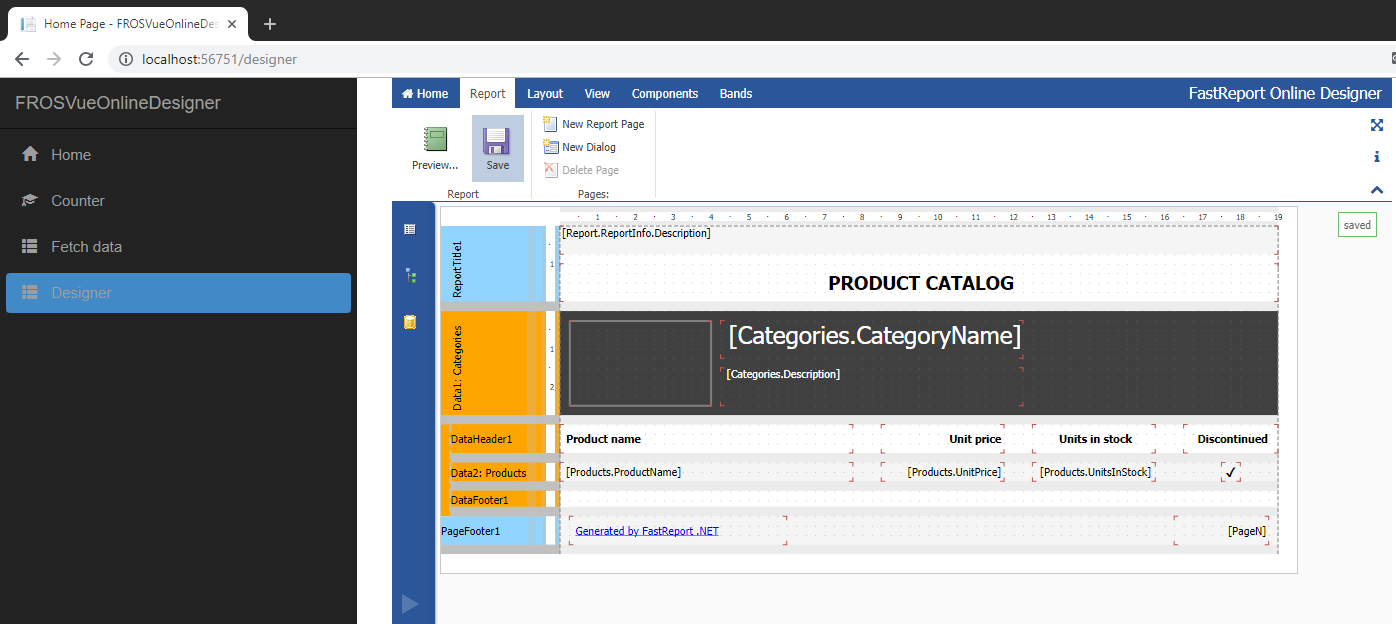Viewport: 1396px width, 624px height.
Task: Toggle the Discontinued checkbox in the Data2 band
Action: pyautogui.click(x=1230, y=470)
